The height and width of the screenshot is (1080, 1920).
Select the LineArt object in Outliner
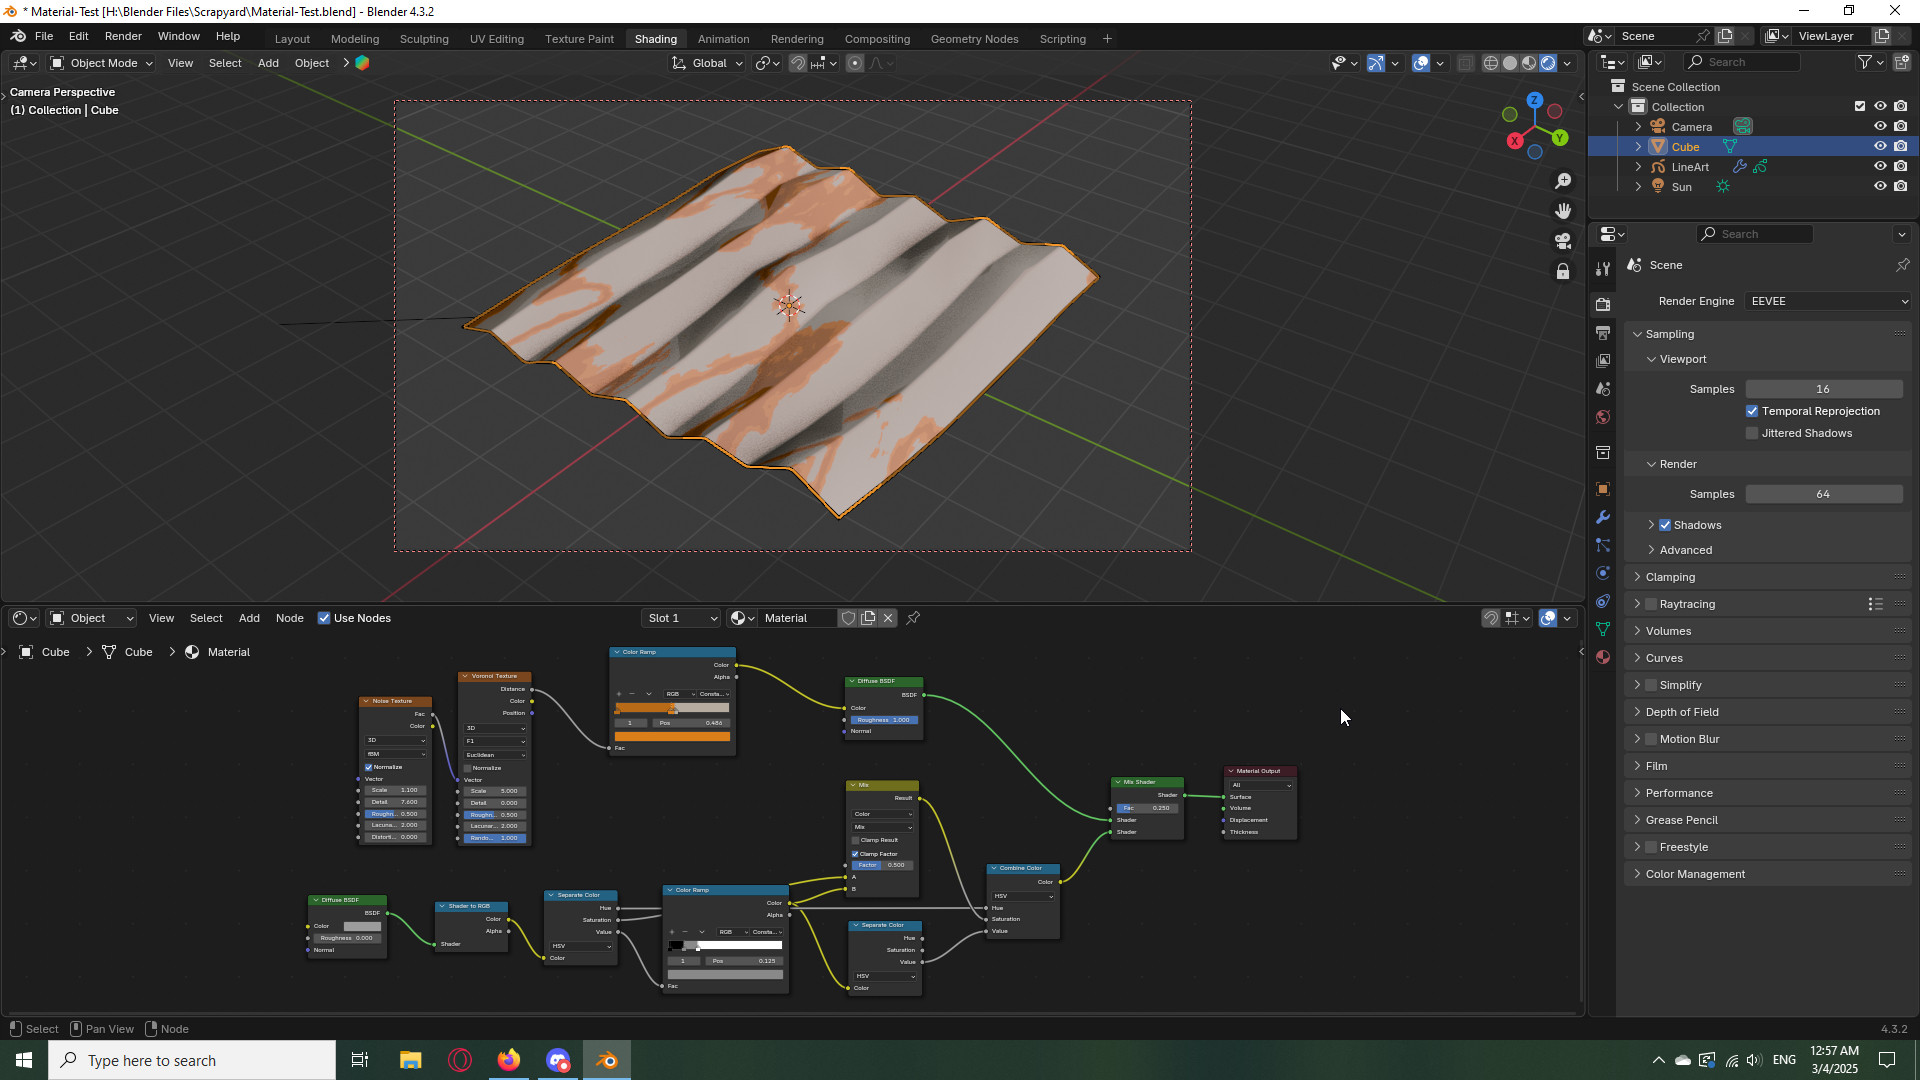pyautogui.click(x=1690, y=167)
